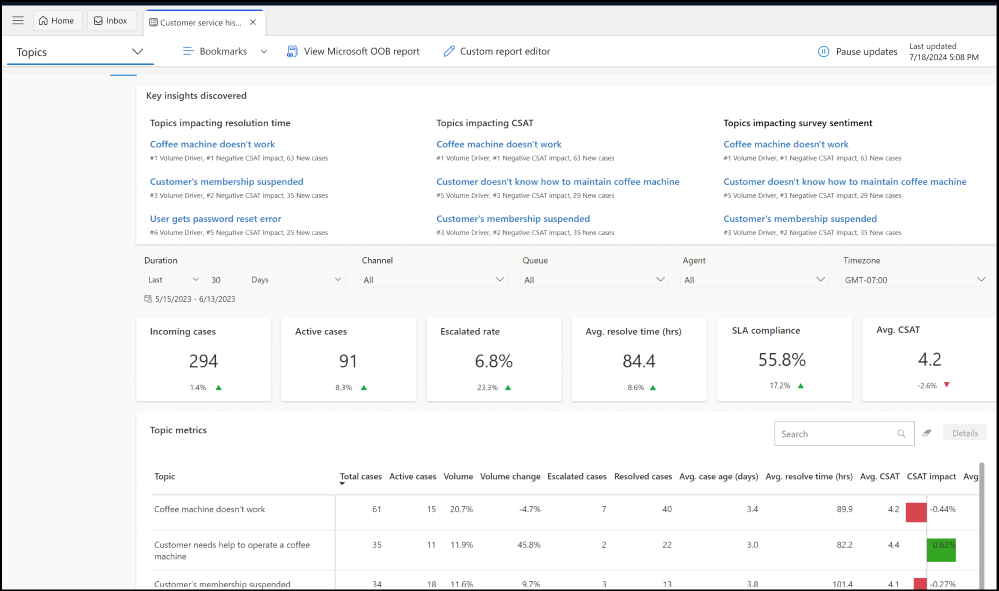Screen dimensions: 999x591
Task: Open User gets password reset error link
Action: tap(215, 218)
